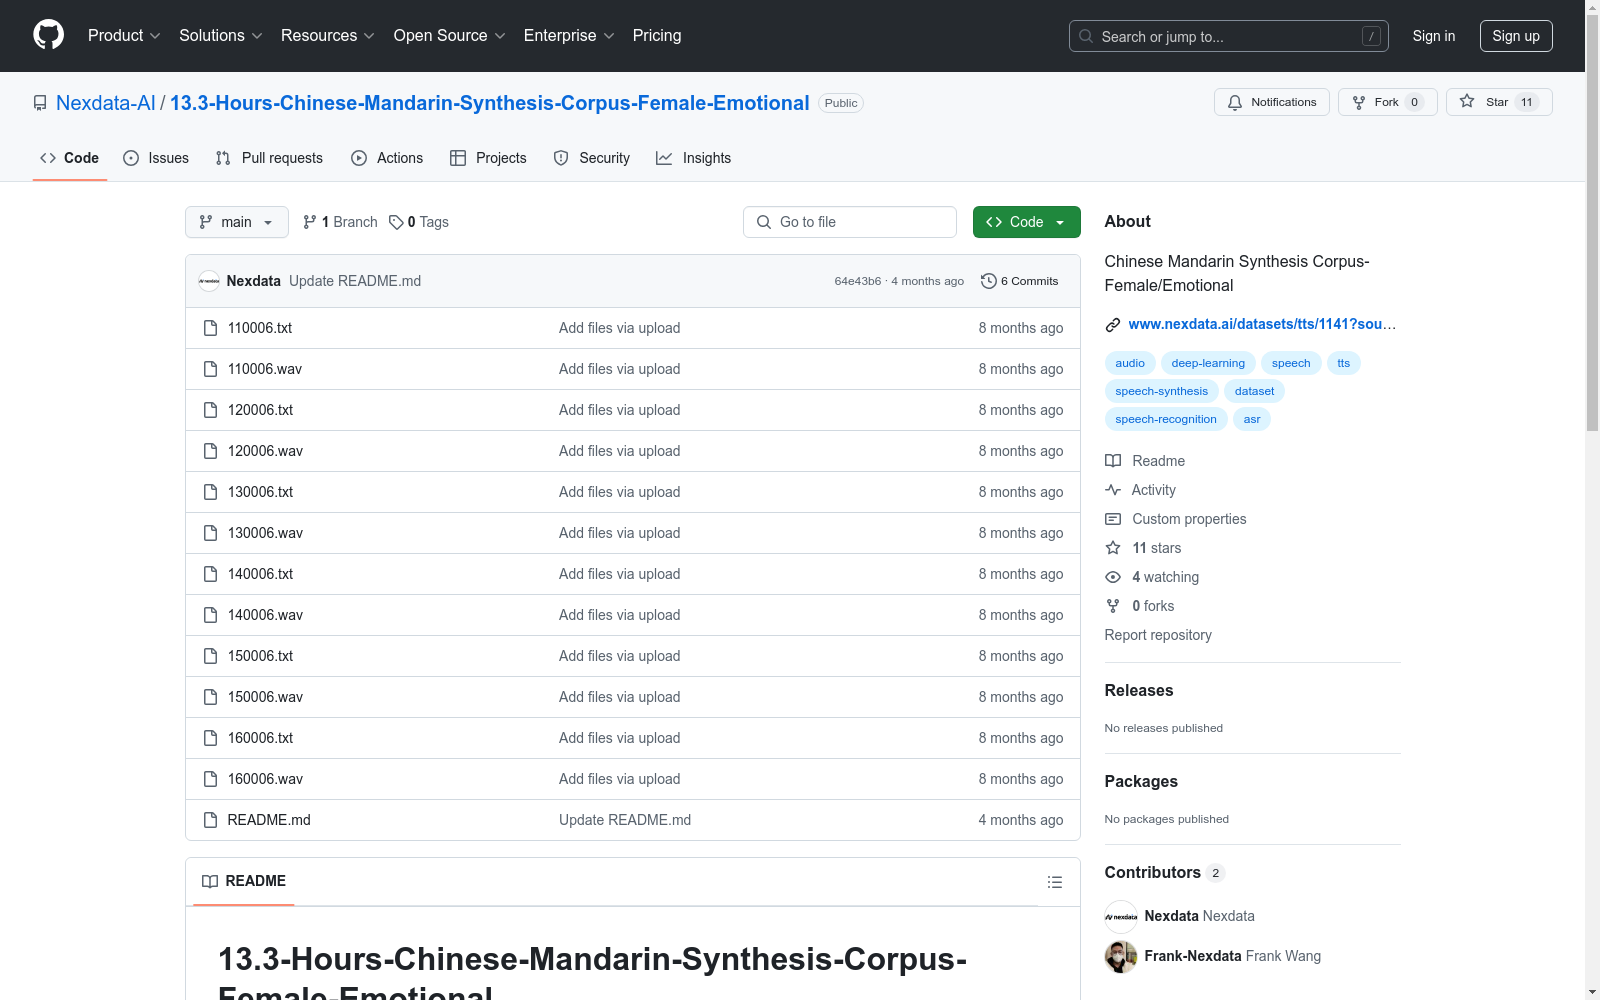Click the file icon for 120006.wav
Screen dimensions: 1600x1000
tap(210, 451)
